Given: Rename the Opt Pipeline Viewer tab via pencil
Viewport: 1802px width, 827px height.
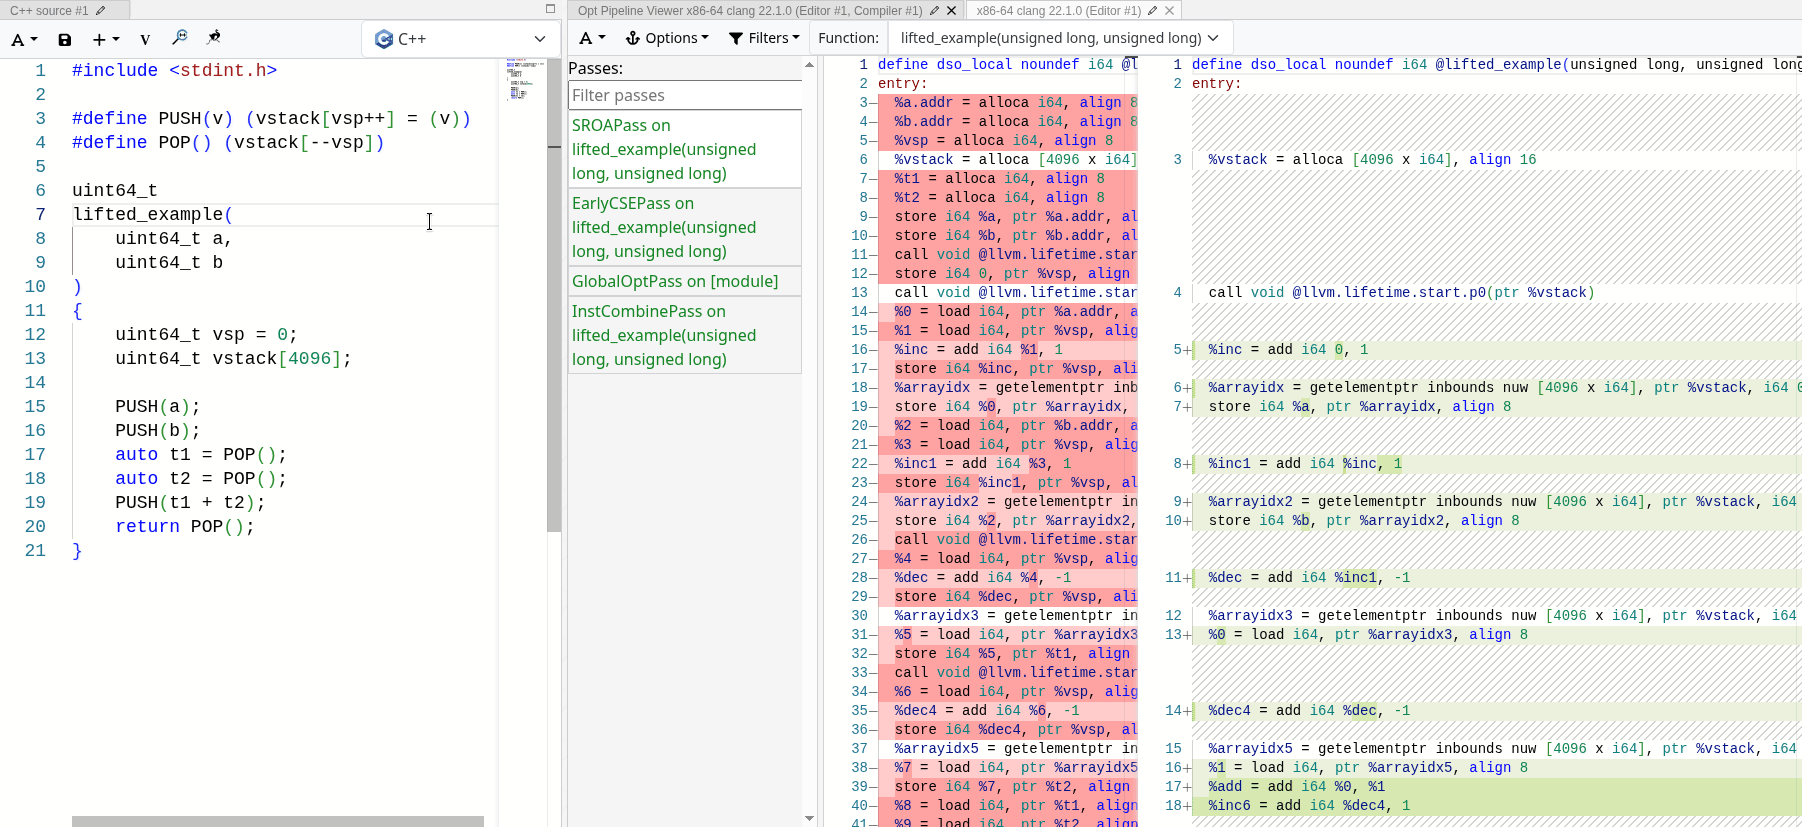Looking at the screenshot, I should [934, 10].
